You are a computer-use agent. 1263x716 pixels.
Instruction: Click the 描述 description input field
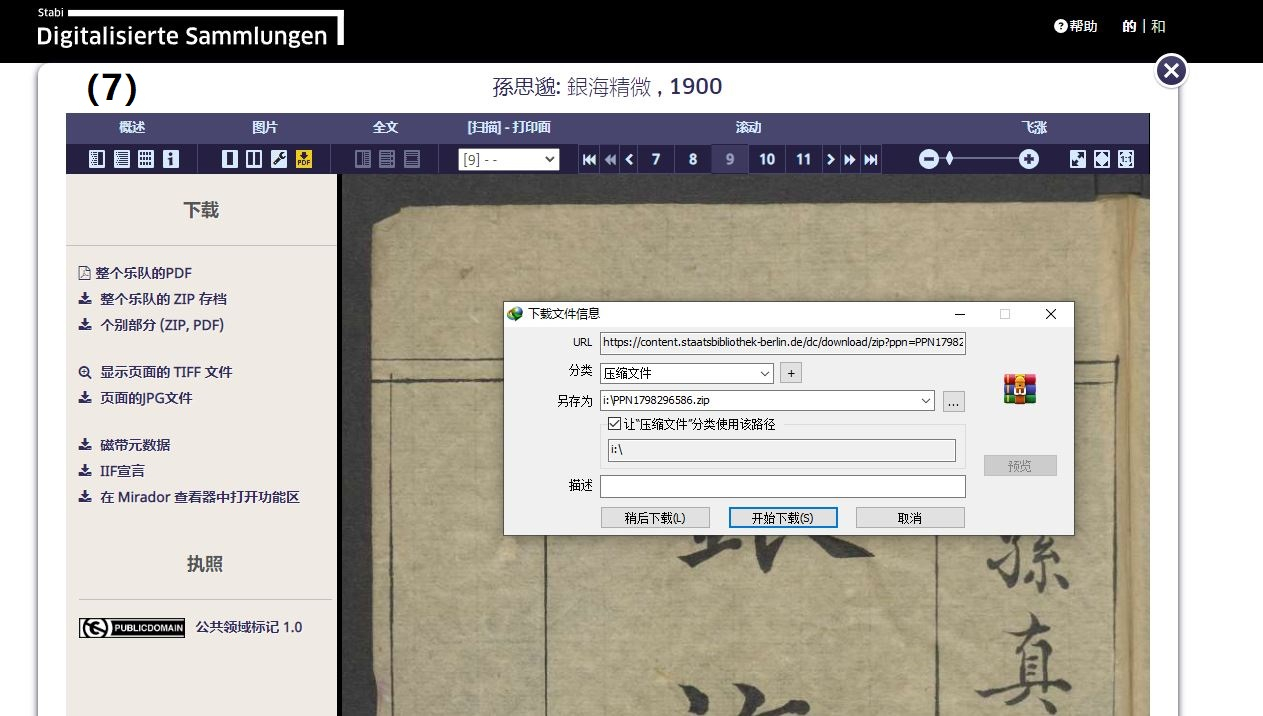pyautogui.click(x=782, y=486)
